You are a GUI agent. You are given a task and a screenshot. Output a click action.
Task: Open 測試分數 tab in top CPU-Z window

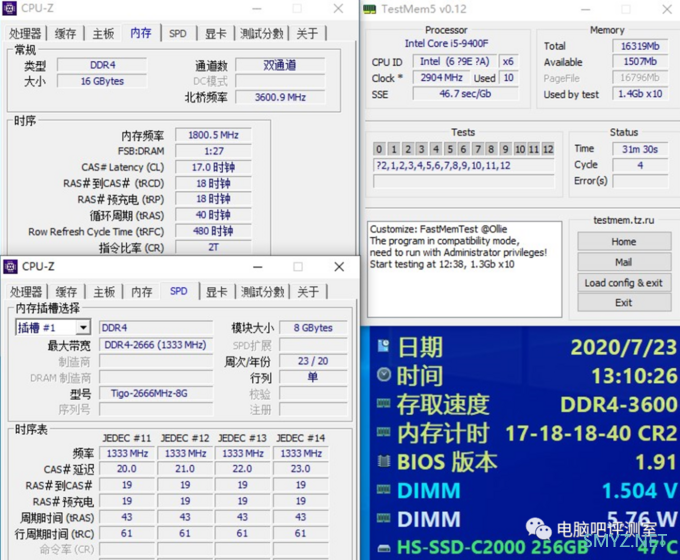262,33
